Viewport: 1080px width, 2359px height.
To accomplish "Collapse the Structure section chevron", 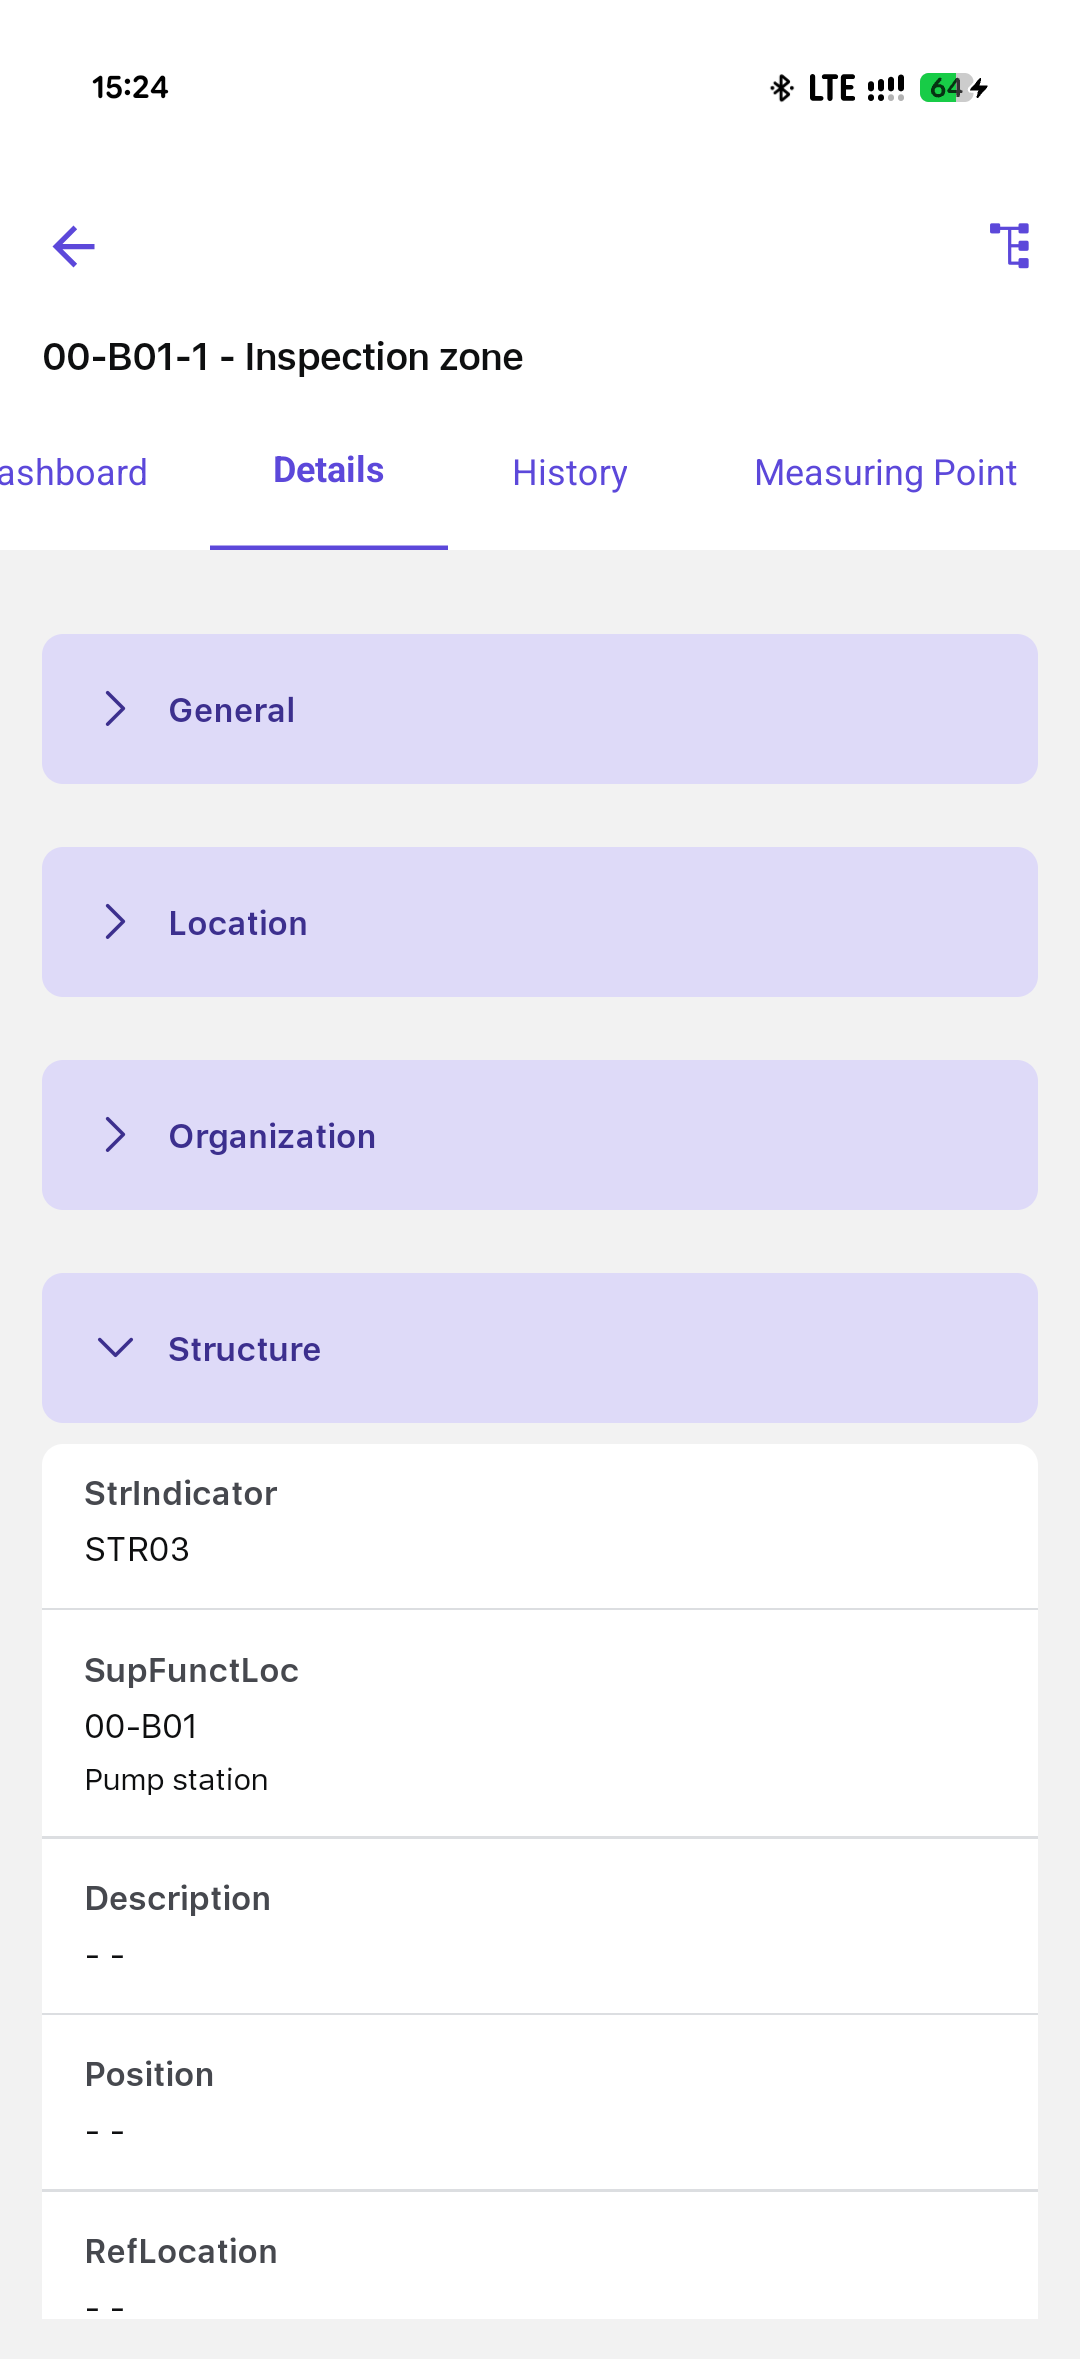I will [116, 1348].
